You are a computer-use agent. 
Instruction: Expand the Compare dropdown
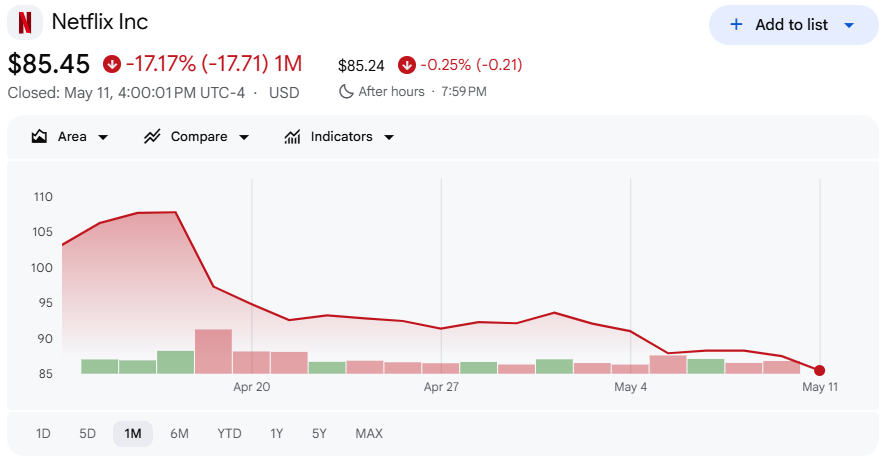[244, 137]
